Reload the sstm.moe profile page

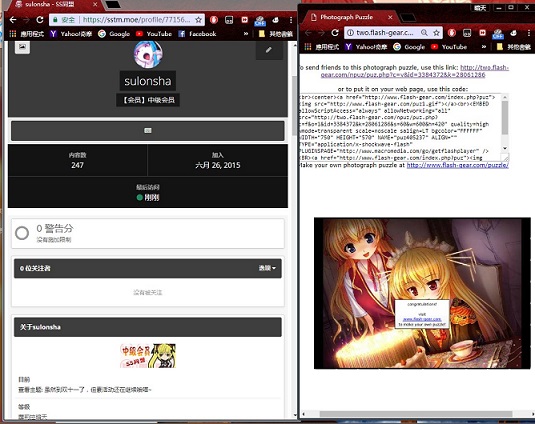click(x=40, y=20)
